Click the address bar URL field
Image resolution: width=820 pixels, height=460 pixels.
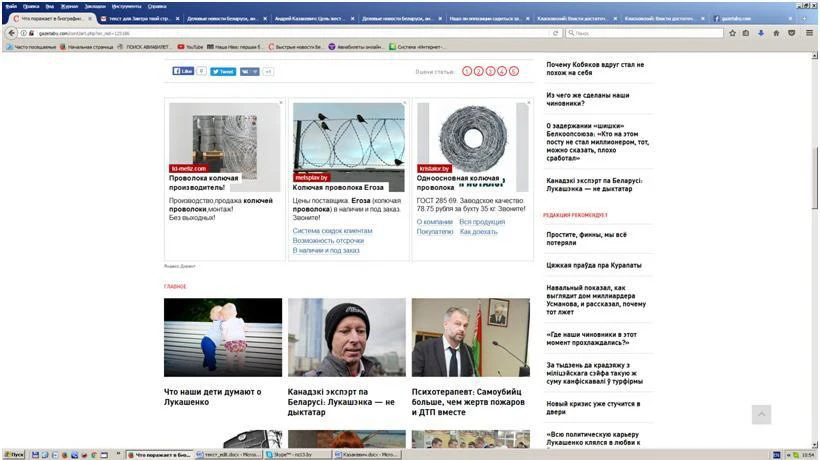pyautogui.click(x=293, y=33)
